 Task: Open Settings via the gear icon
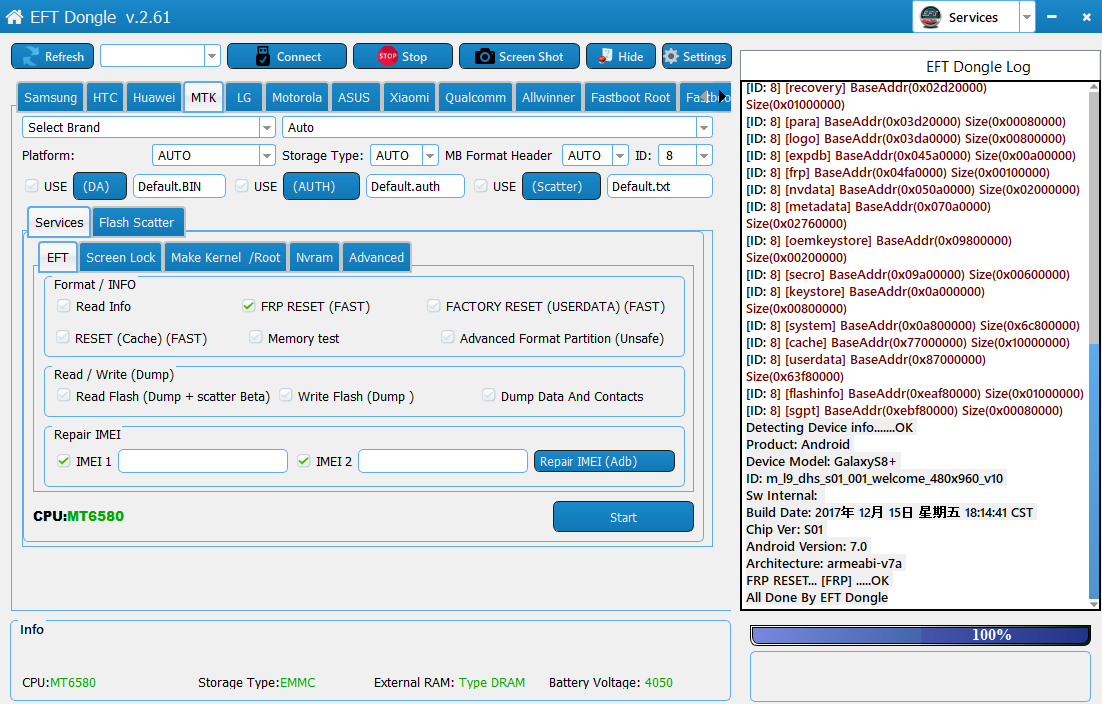[671, 57]
